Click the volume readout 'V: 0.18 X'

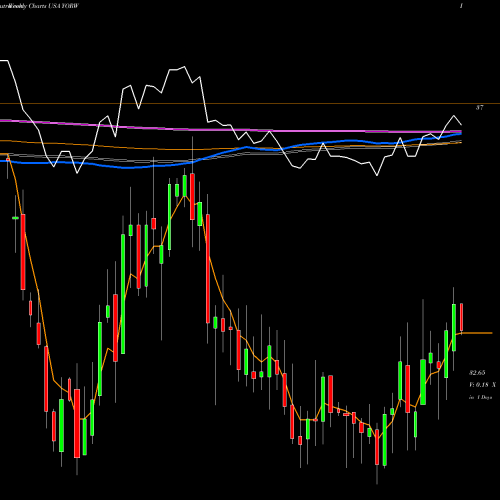point(482,385)
